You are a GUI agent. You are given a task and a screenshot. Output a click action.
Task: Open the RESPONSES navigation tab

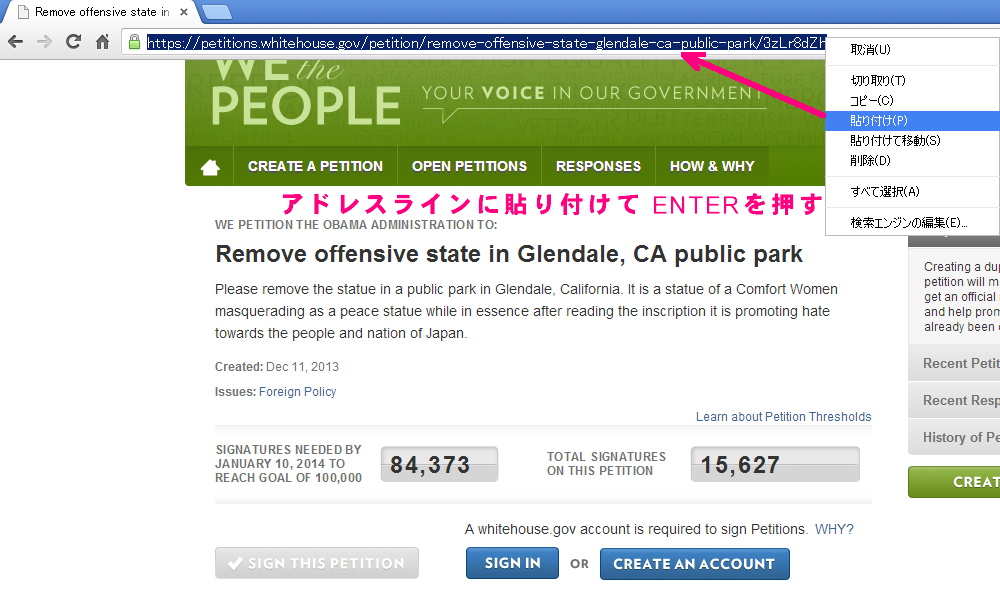598,166
